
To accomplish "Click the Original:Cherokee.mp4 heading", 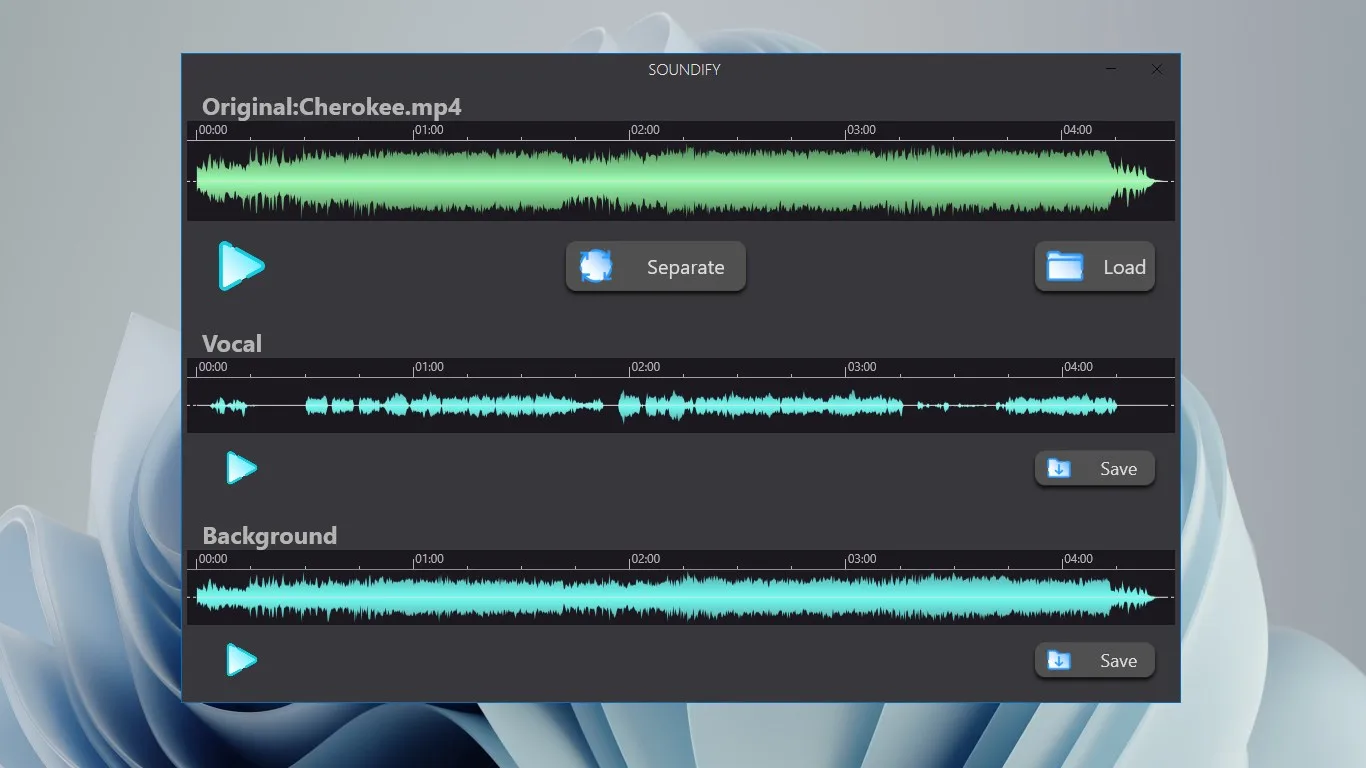I will point(332,107).
